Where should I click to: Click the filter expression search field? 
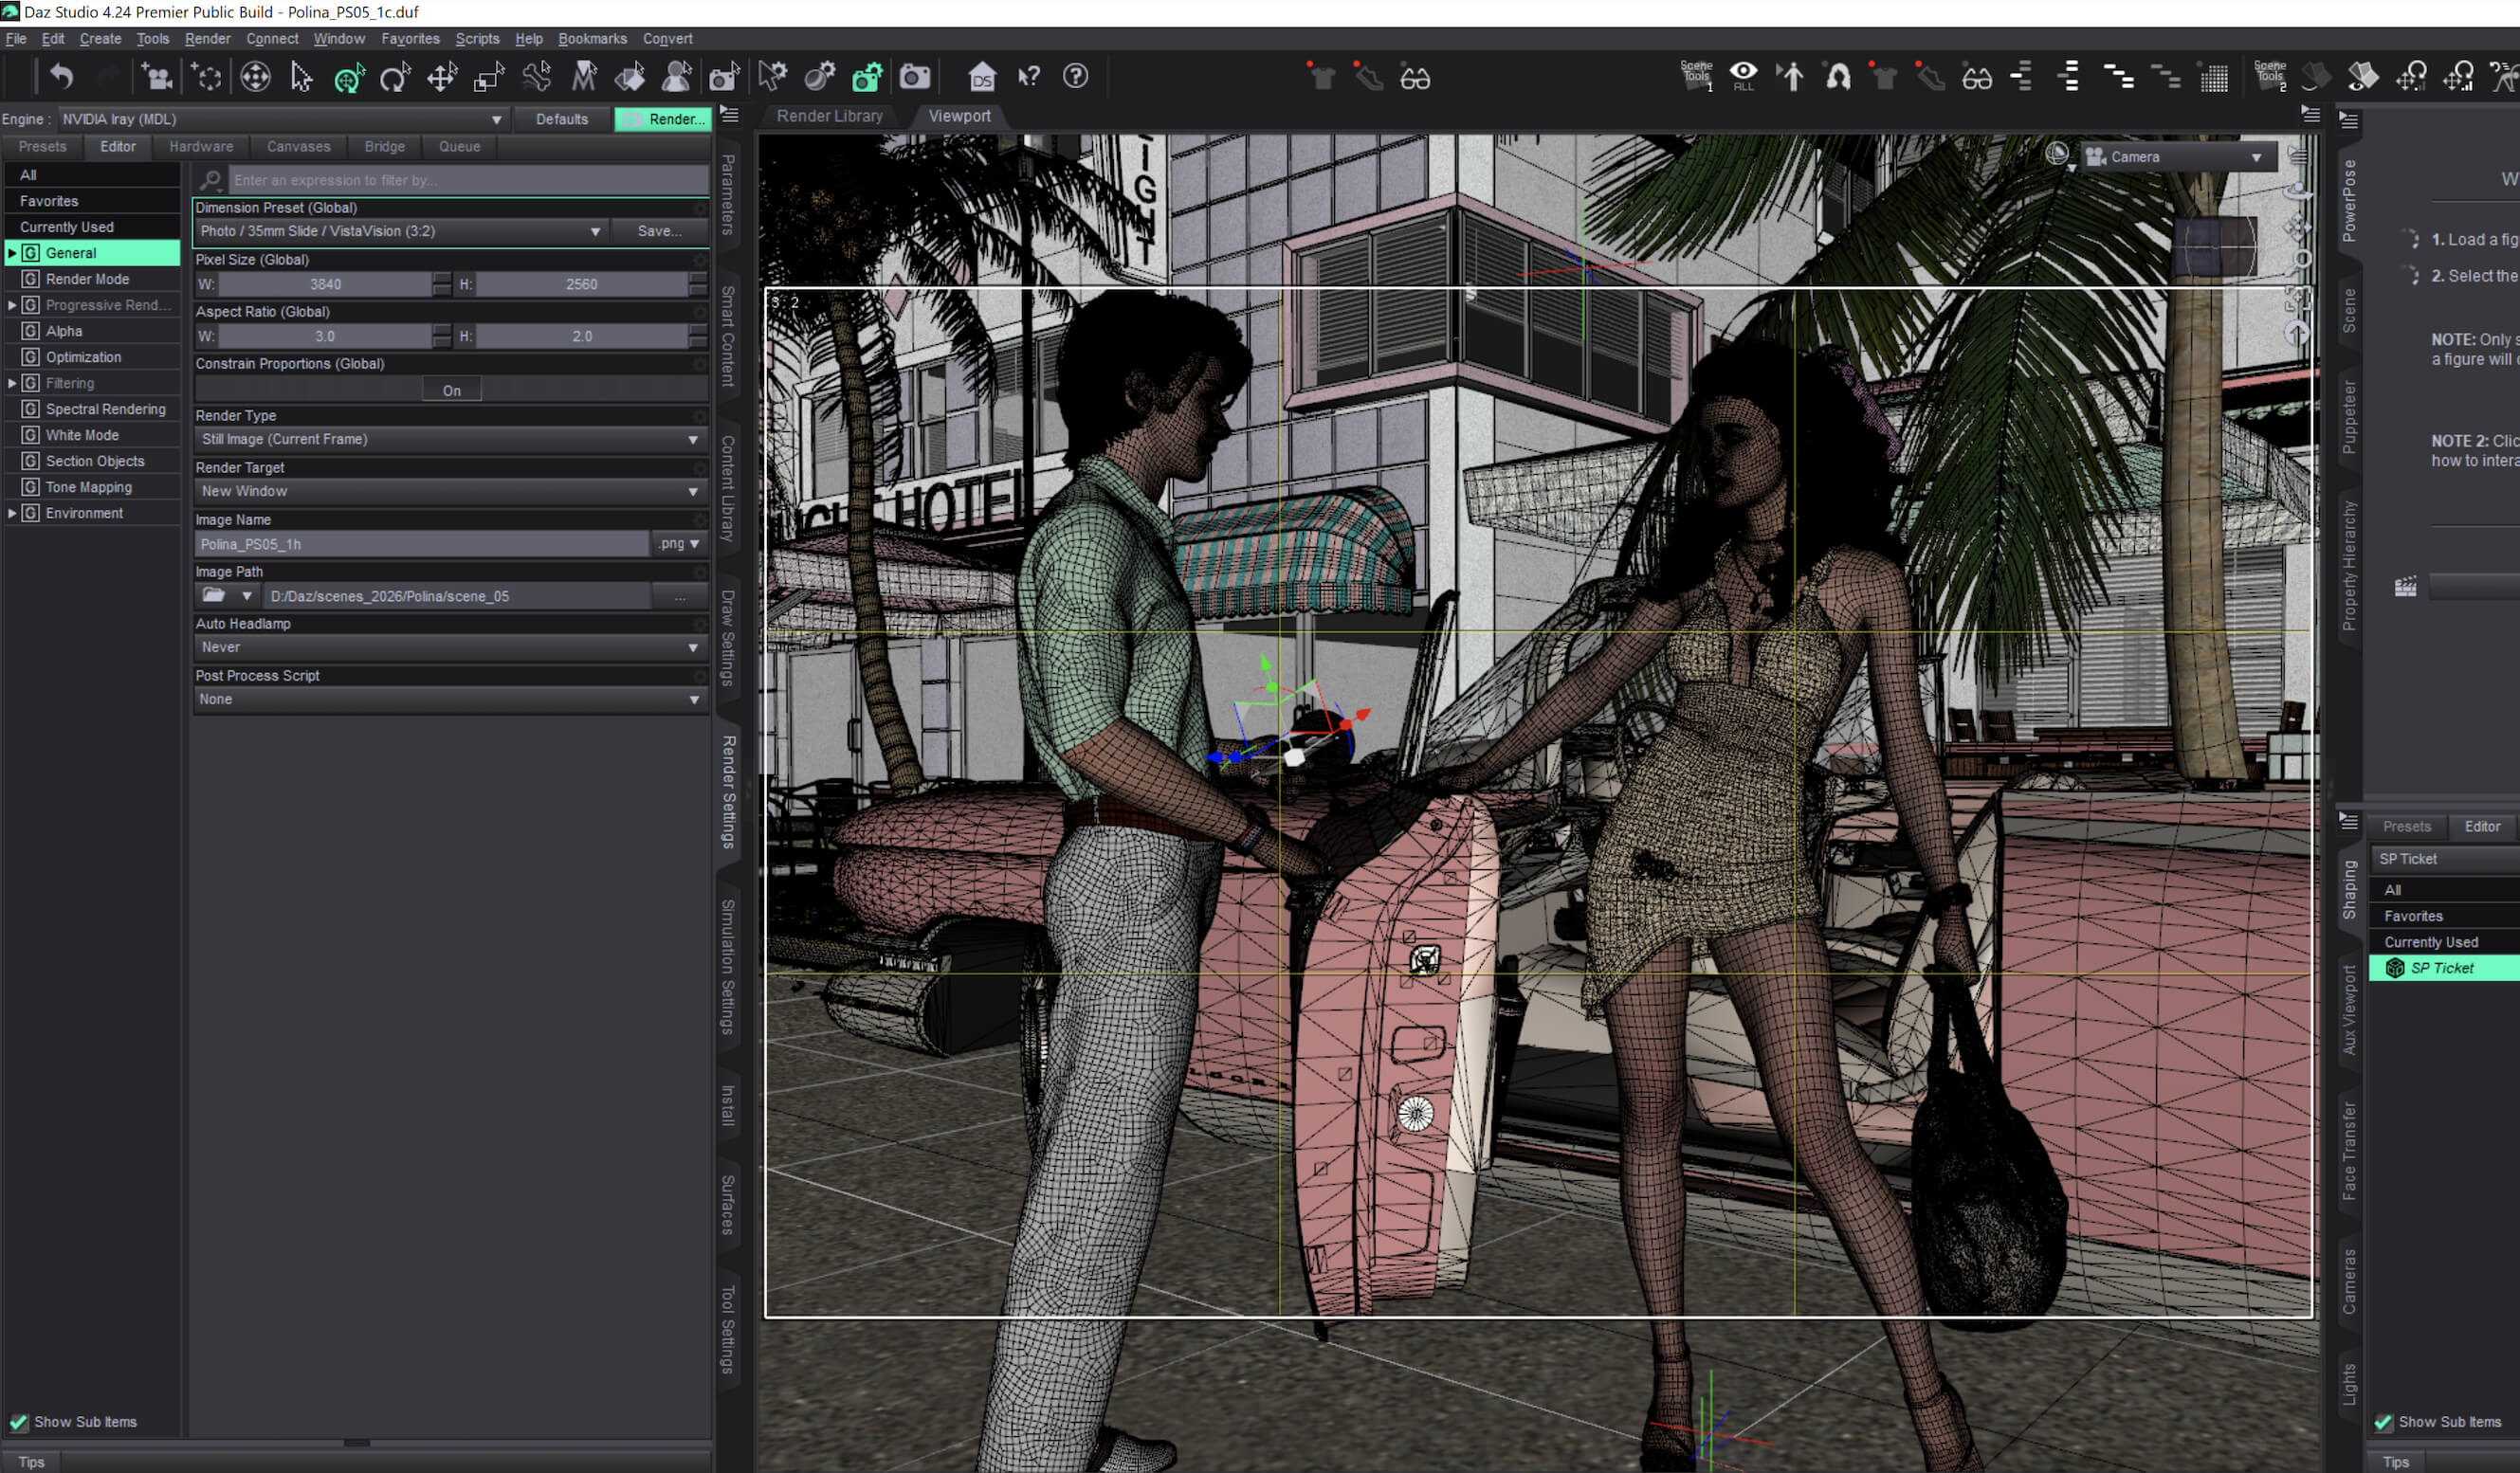[468, 180]
